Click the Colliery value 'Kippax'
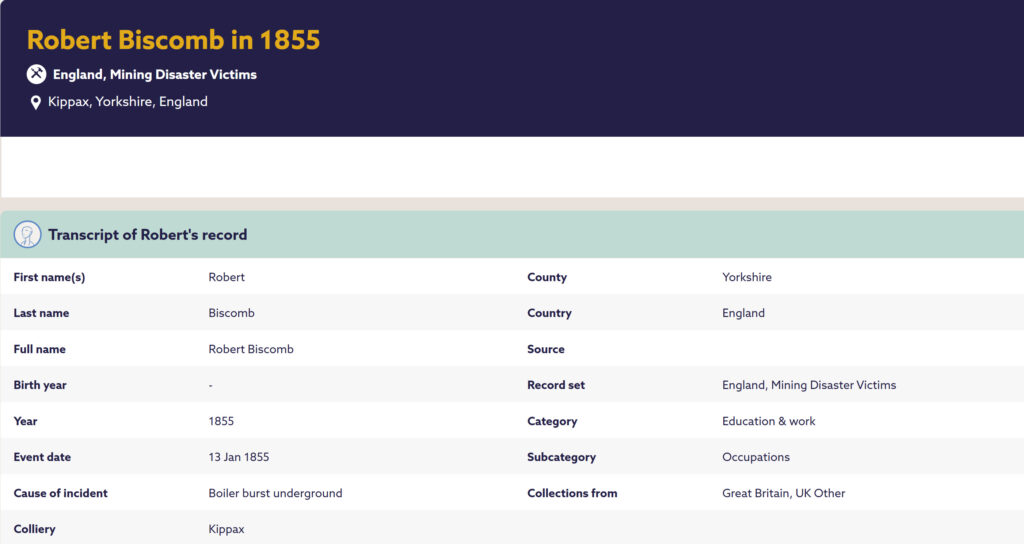 [x=226, y=529]
